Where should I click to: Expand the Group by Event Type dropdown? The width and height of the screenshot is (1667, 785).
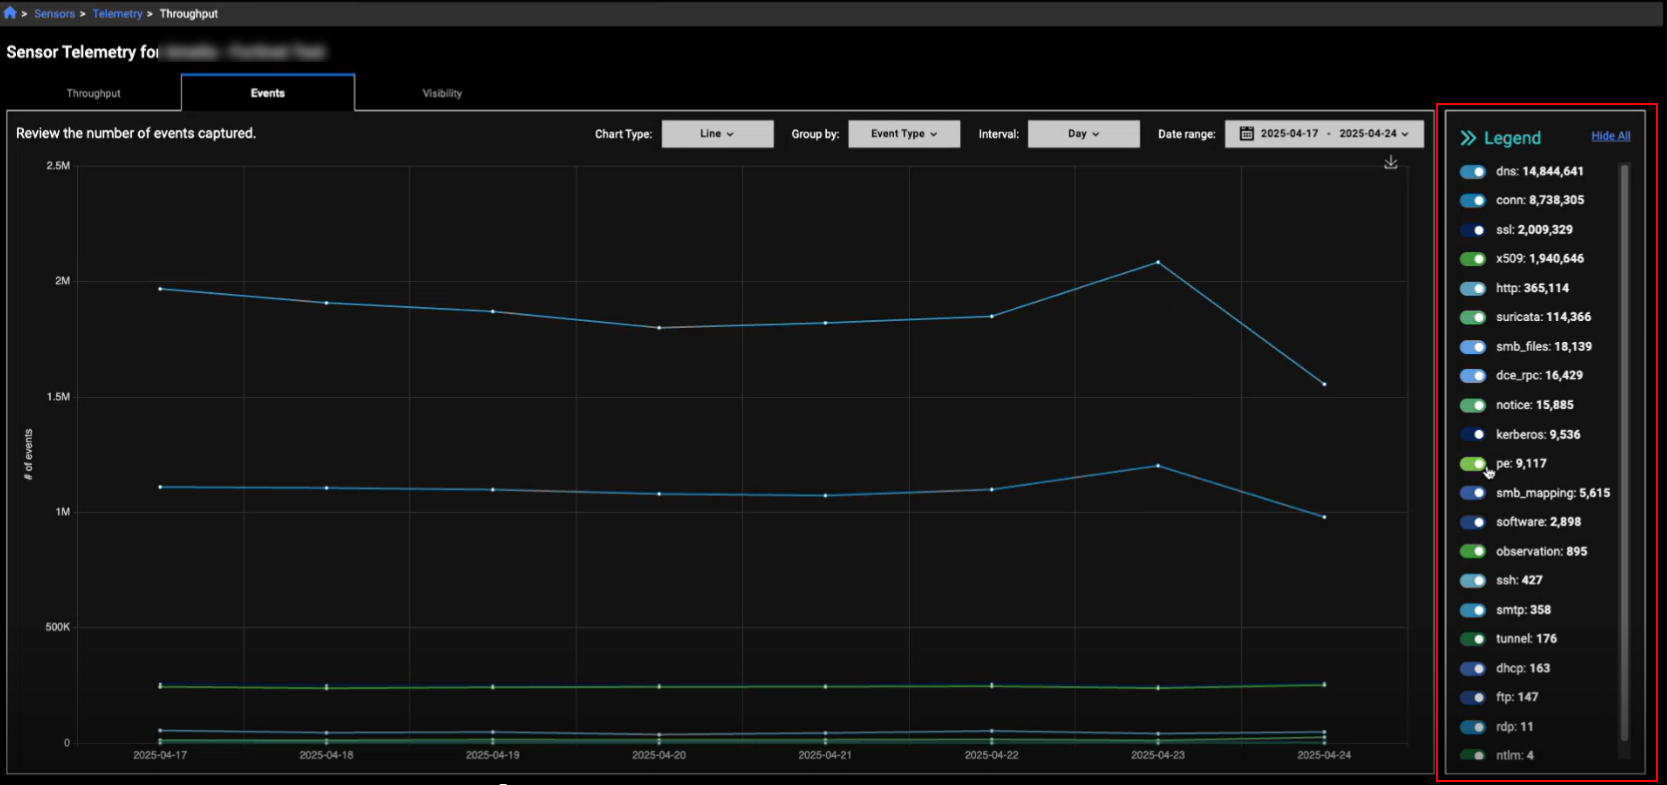coord(903,134)
